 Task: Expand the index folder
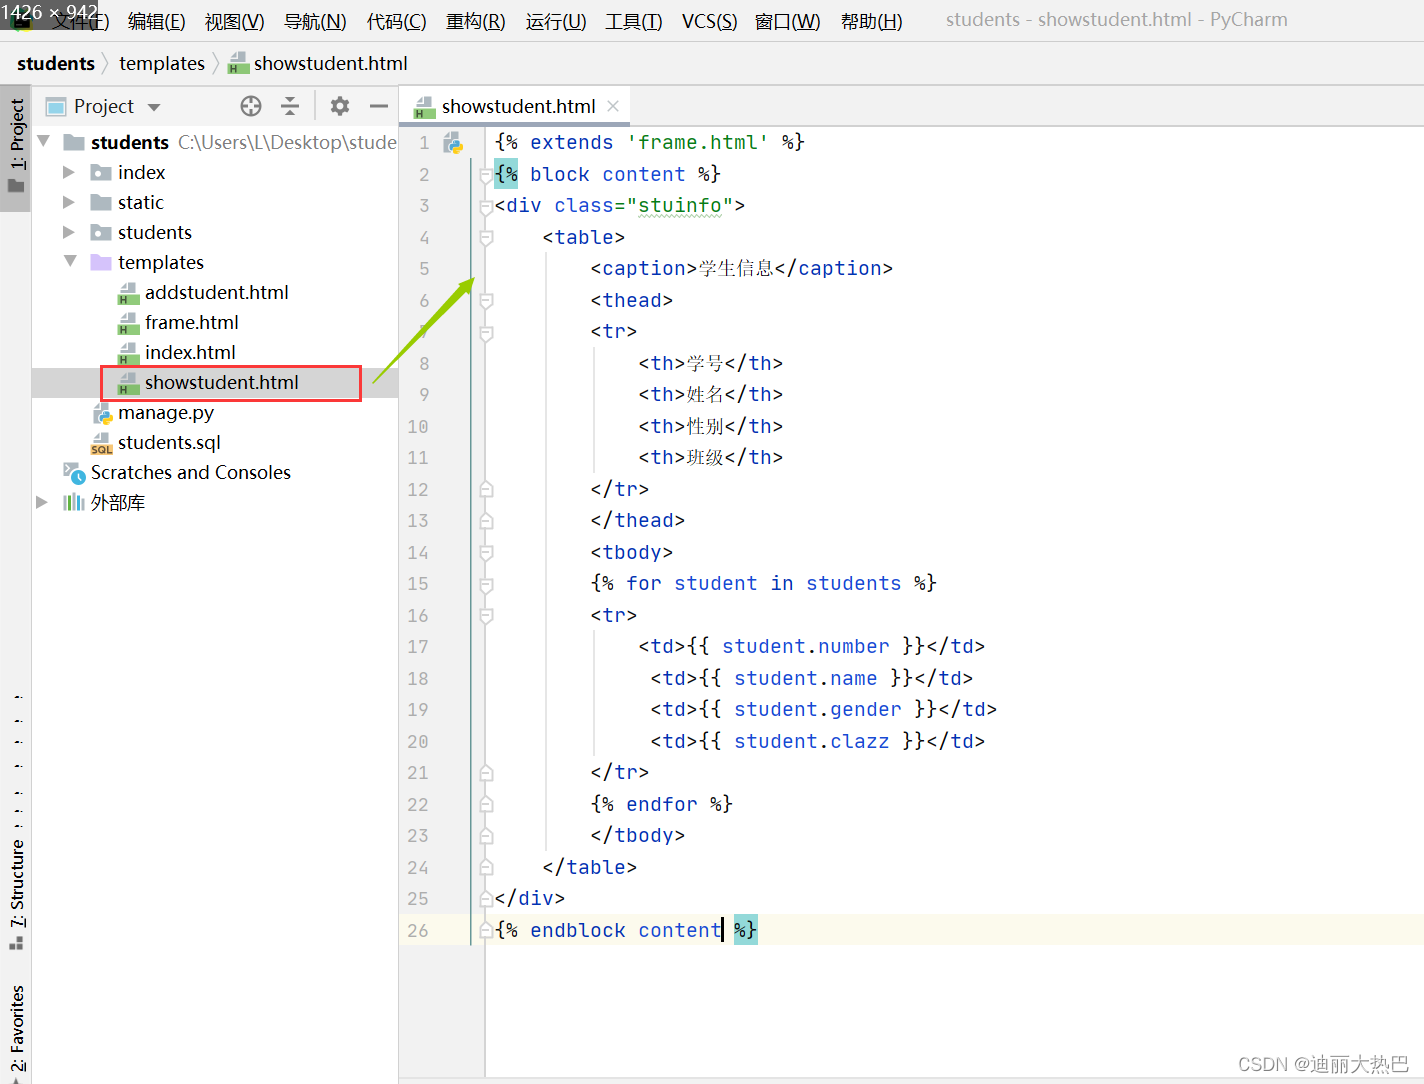coord(69,172)
